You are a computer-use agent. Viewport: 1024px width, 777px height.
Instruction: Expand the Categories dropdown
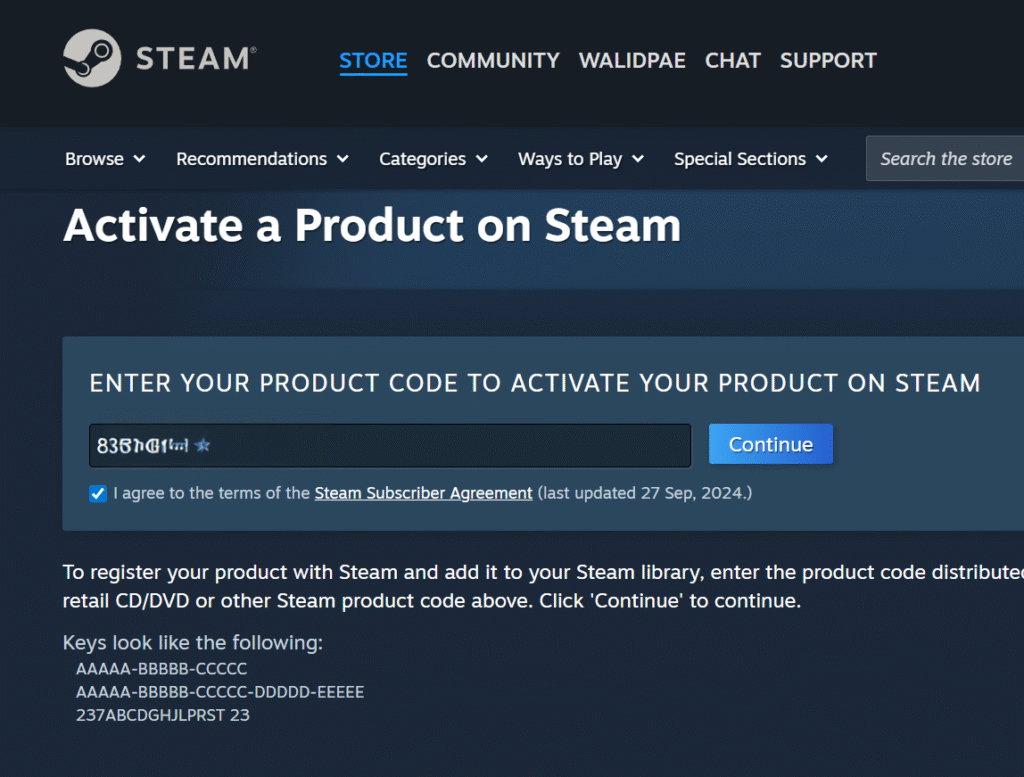[x=433, y=159]
